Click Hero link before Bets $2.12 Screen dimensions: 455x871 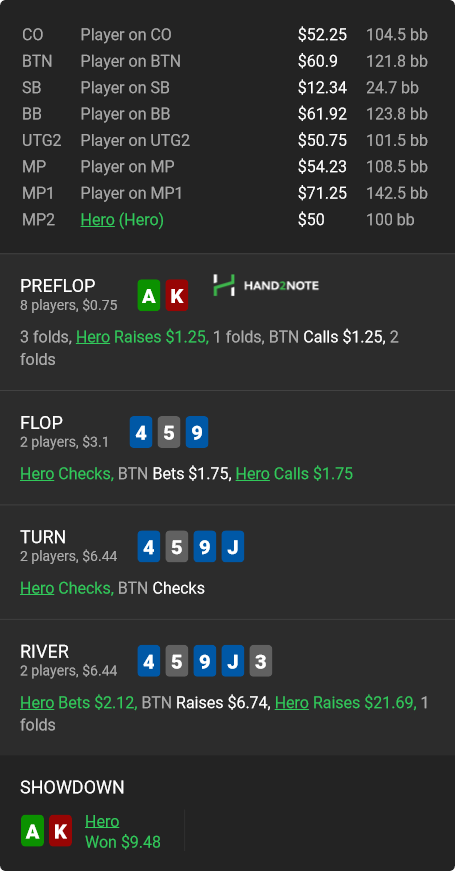37,702
